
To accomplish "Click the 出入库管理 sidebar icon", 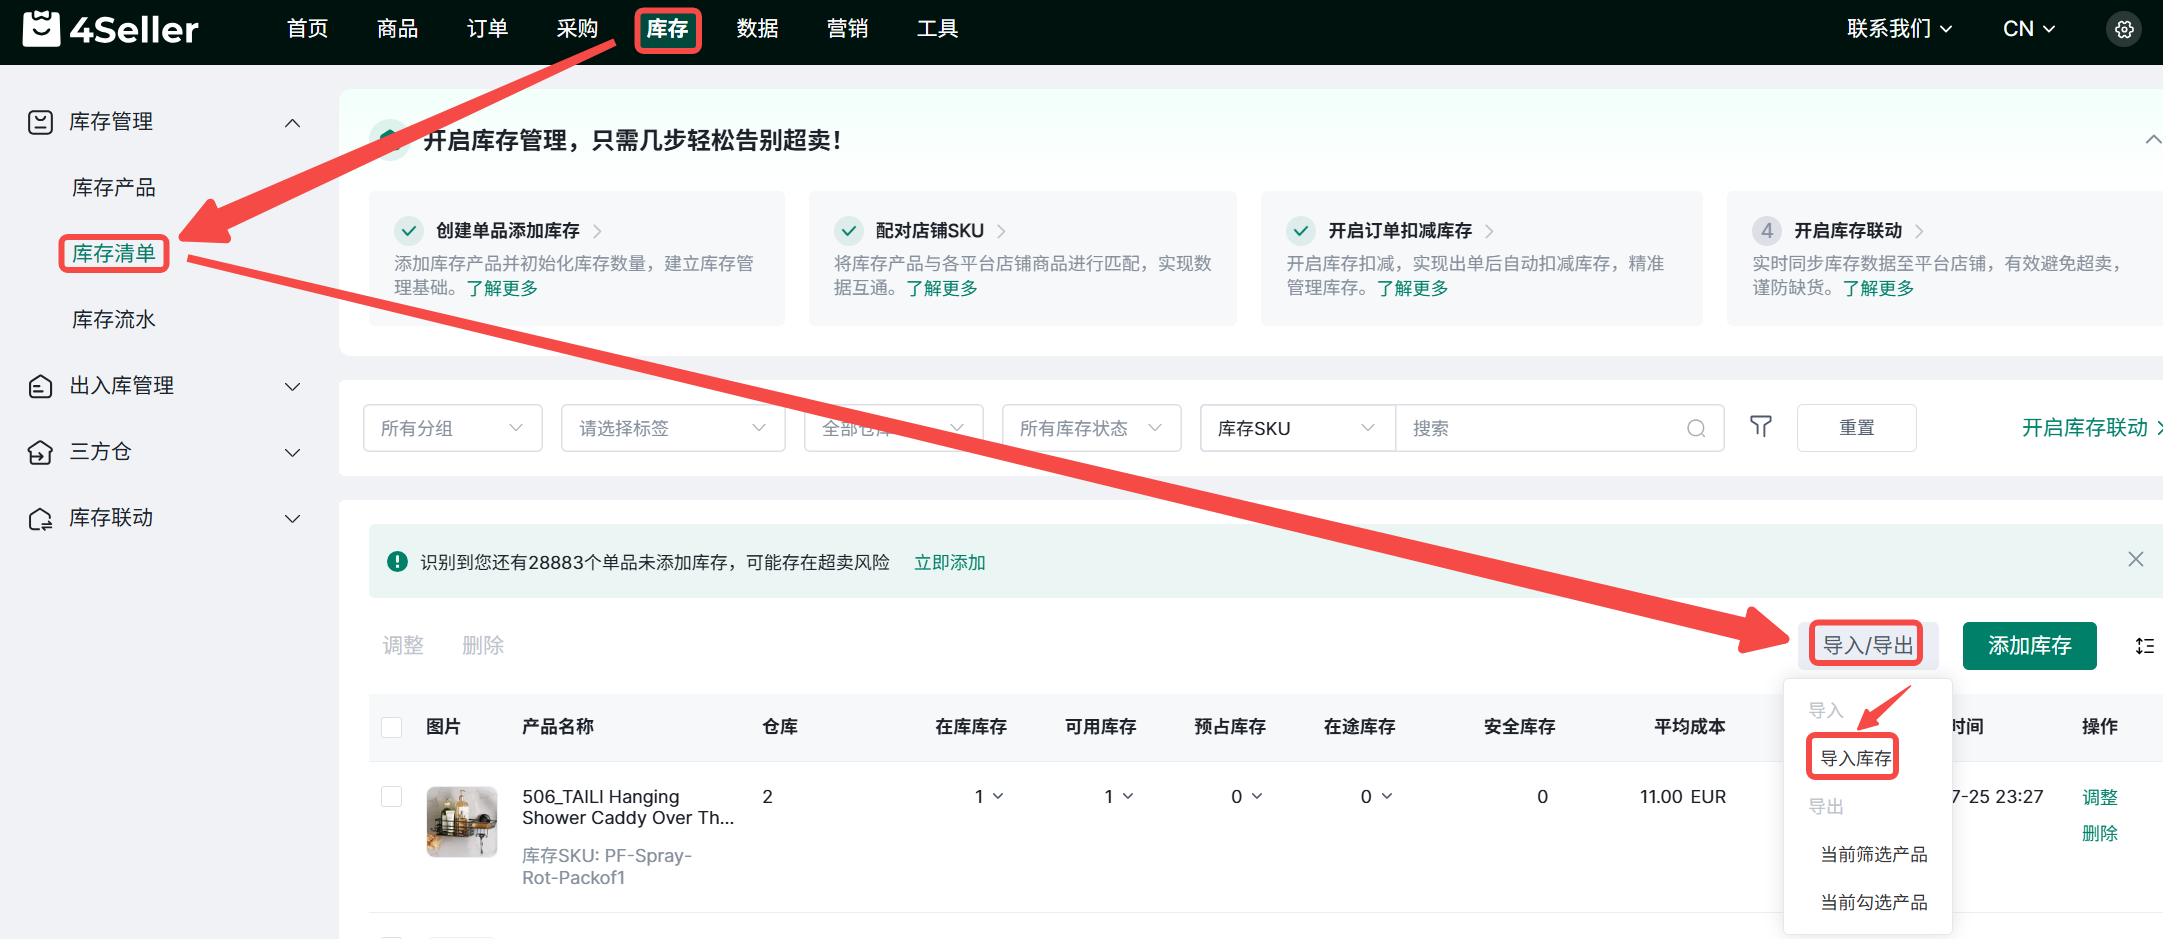I will click(x=40, y=386).
